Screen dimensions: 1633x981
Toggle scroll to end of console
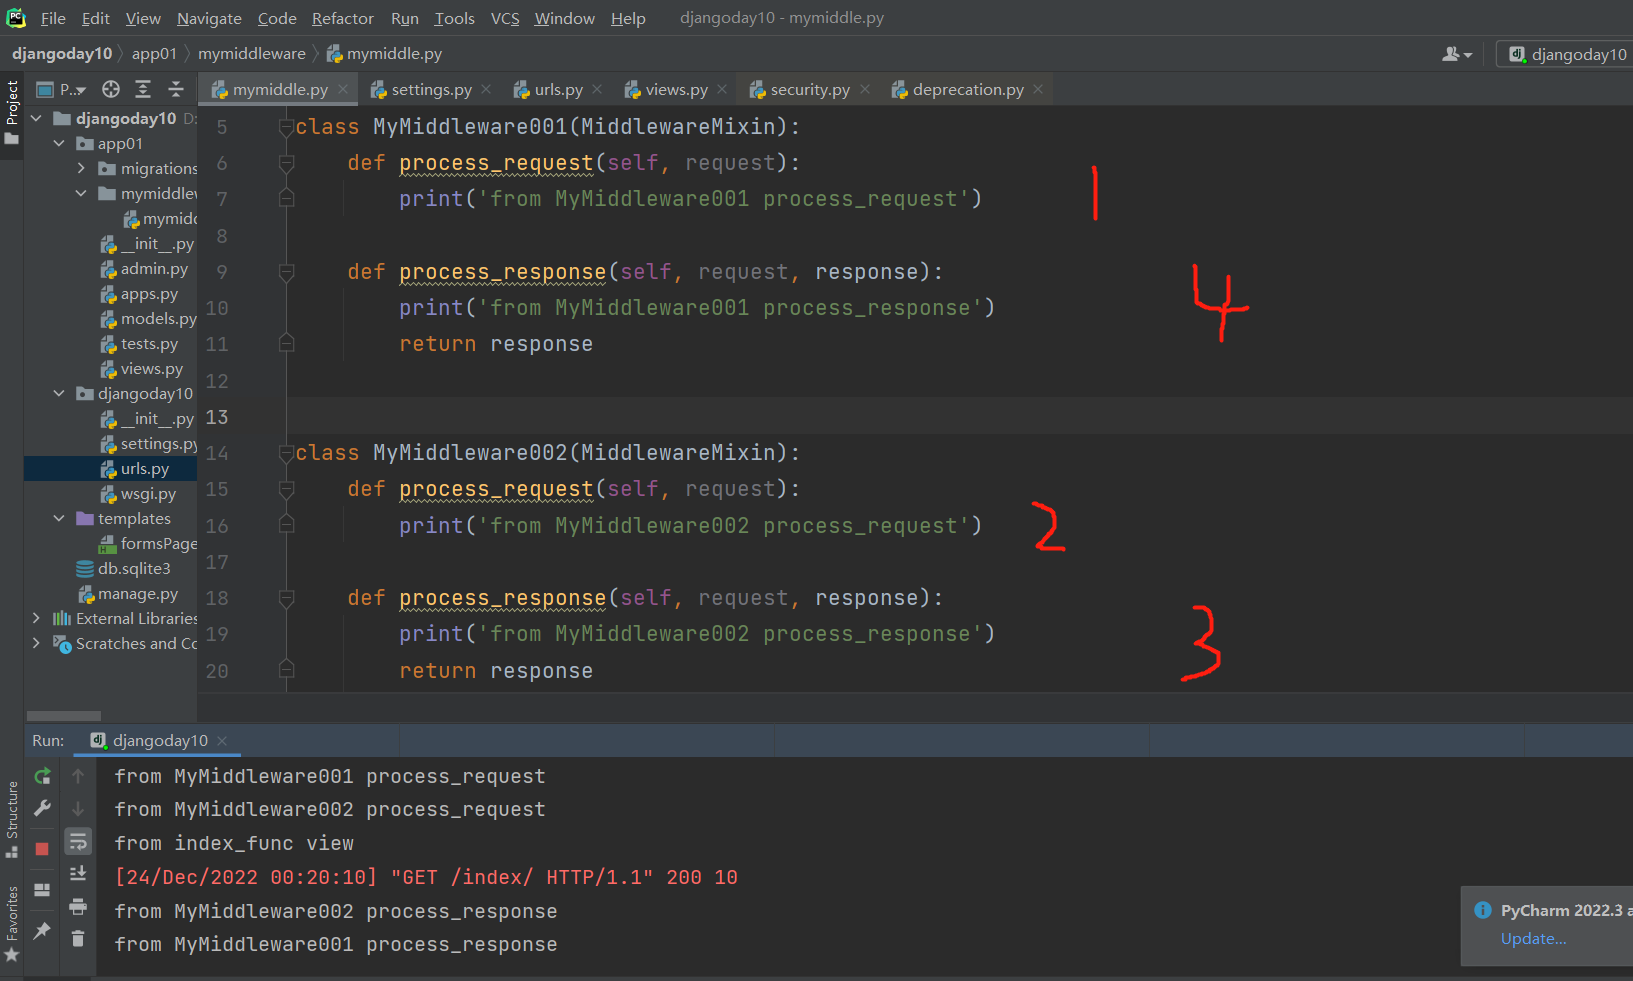pos(78,874)
